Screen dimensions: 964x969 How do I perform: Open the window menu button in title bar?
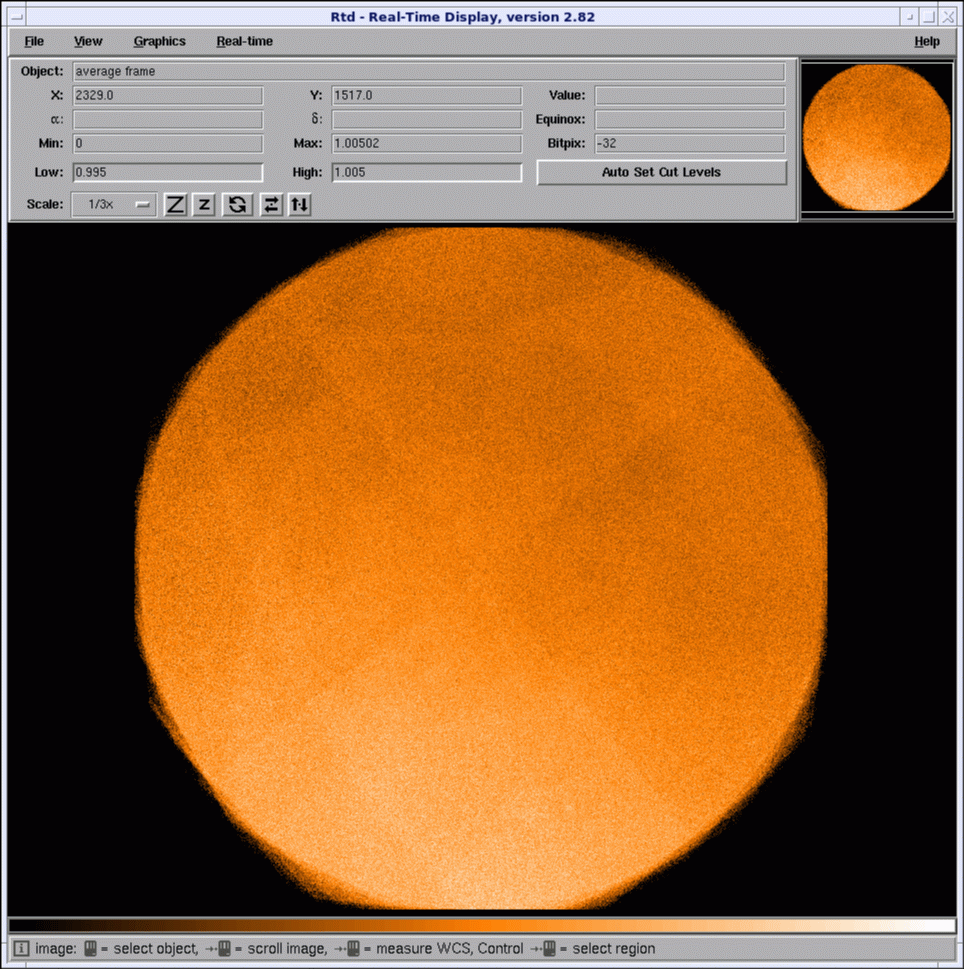point(17,17)
